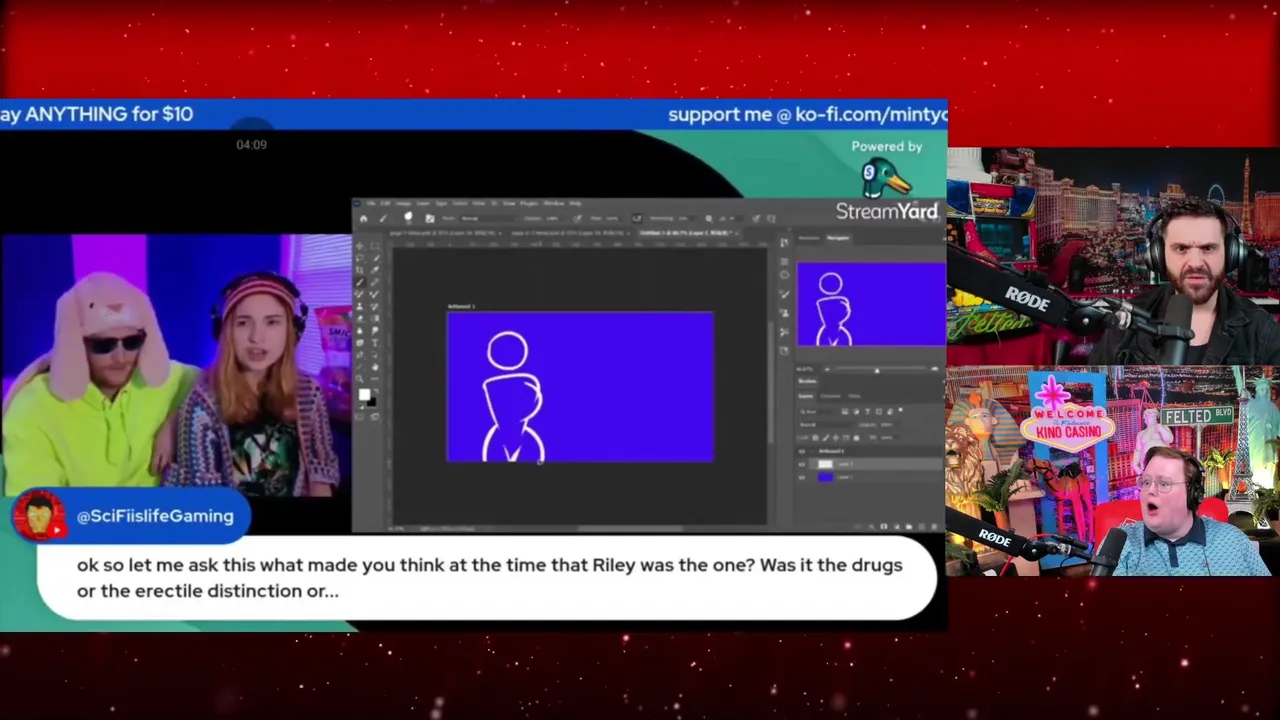Hide the white-thumbnail Layer 2
The width and height of the screenshot is (1280, 720).
coord(801,464)
